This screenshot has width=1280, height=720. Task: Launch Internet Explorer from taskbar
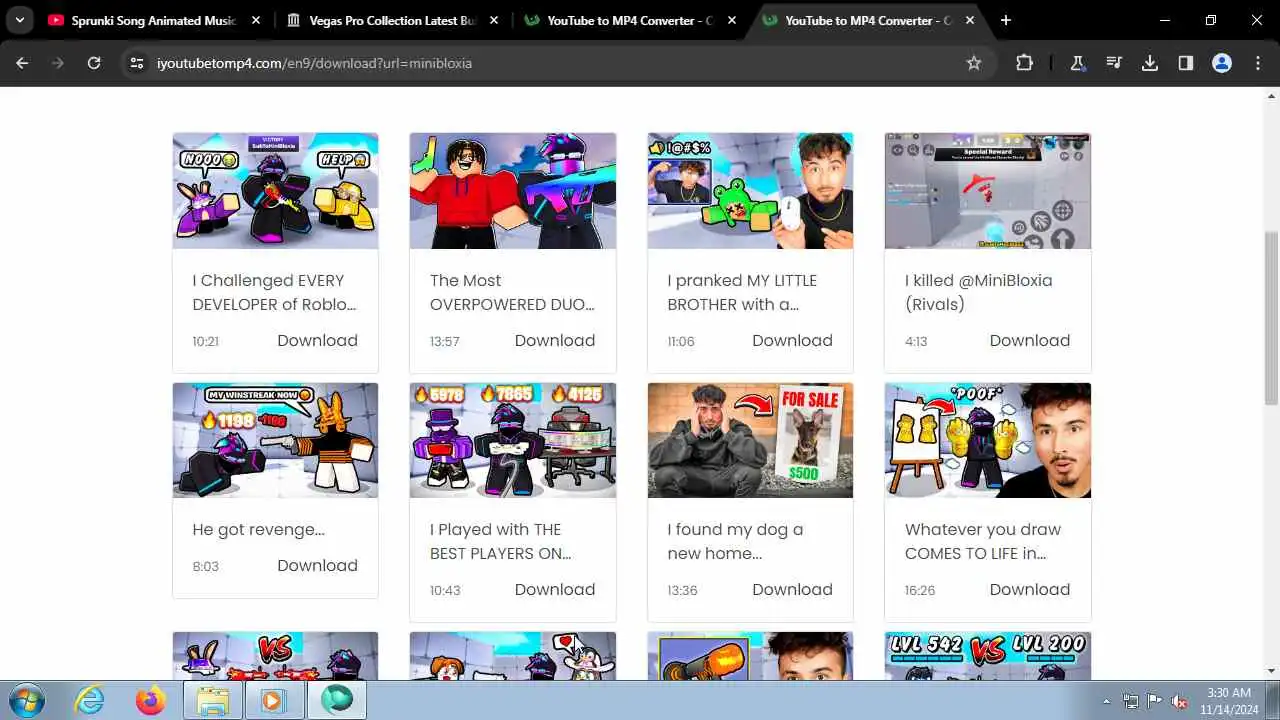click(x=90, y=700)
